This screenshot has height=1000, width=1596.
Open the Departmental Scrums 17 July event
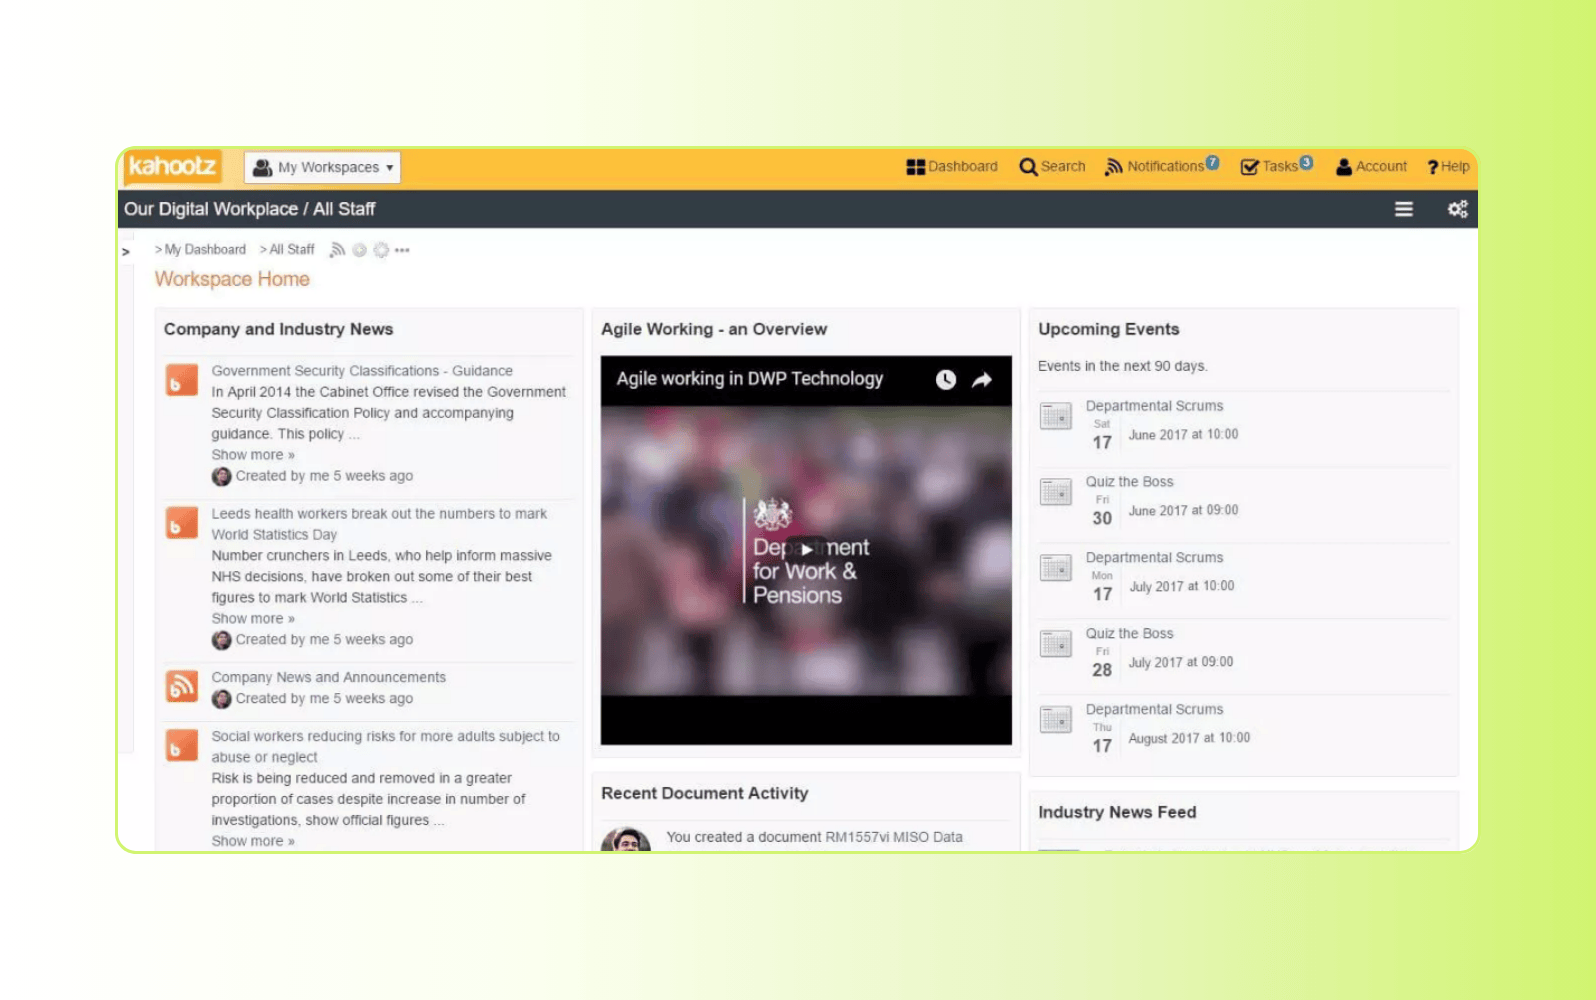(1154, 558)
